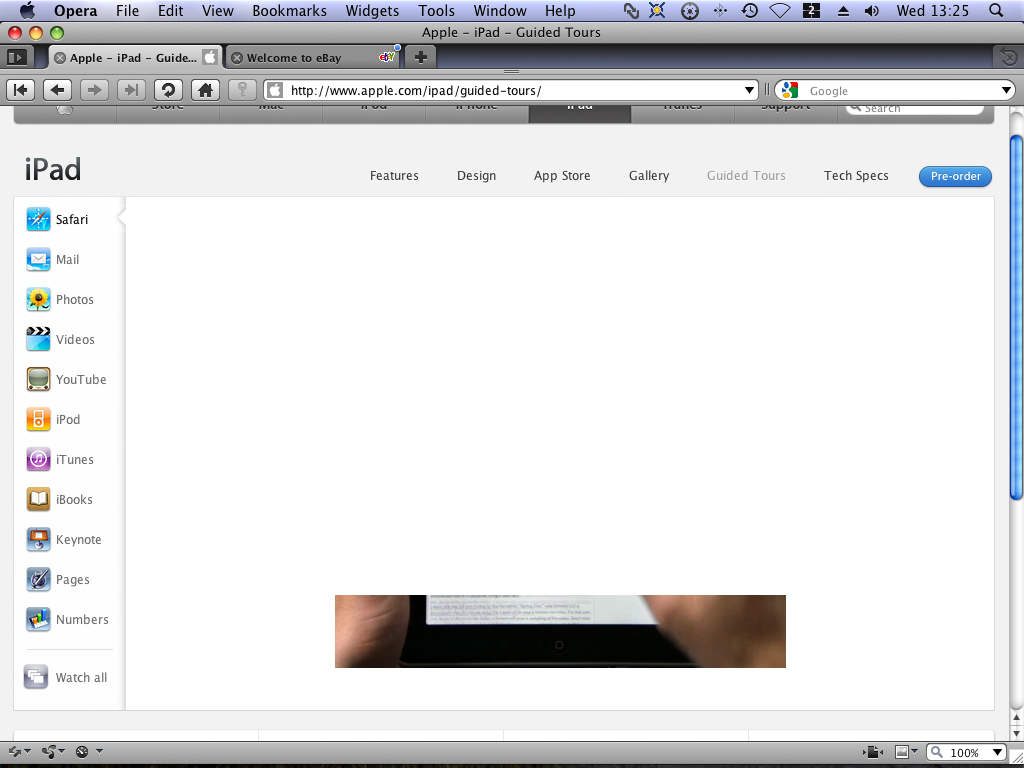Click the Watch all icon
Viewport: 1024px width, 768px height.
click(36, 677)
